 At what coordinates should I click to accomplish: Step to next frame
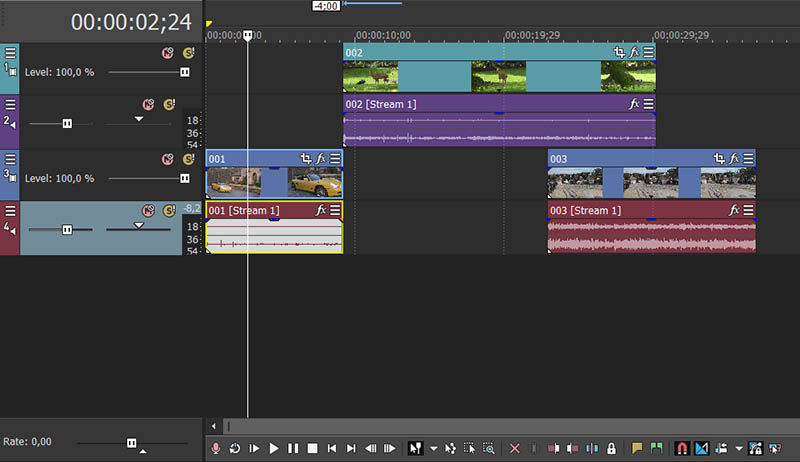click(x=390, y=448)
